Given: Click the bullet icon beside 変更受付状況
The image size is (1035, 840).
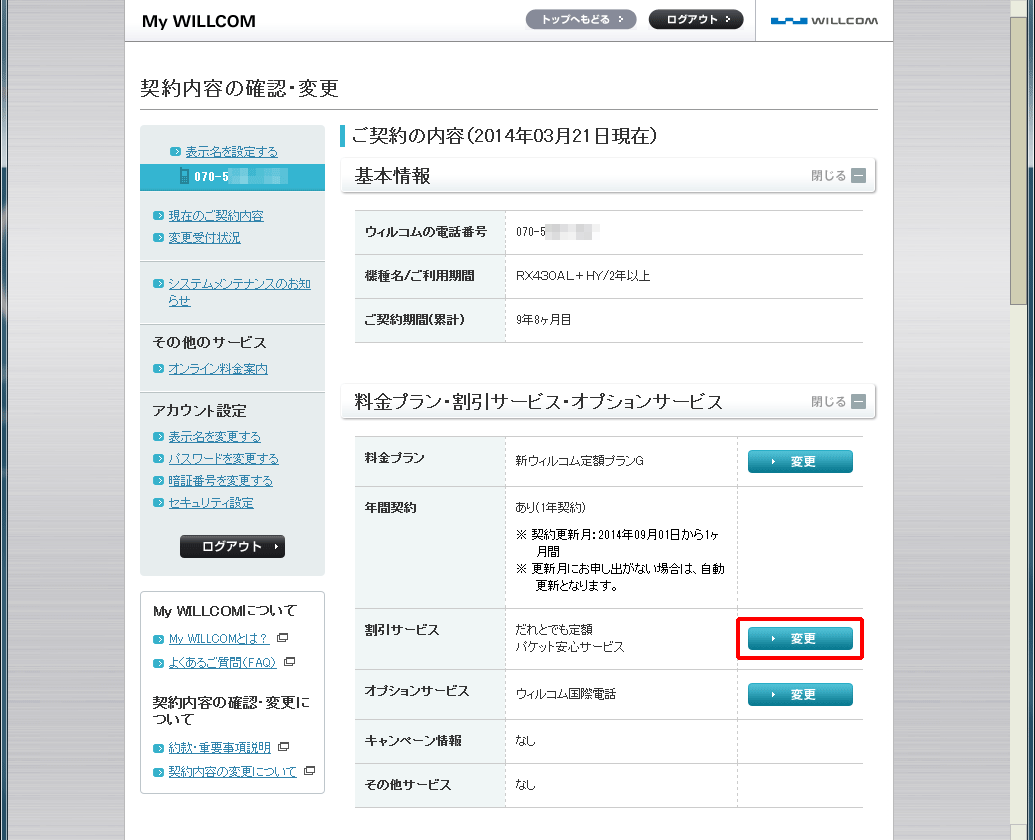Looking at the screenshot, I should pyautogui.click(x=158, y=238).
